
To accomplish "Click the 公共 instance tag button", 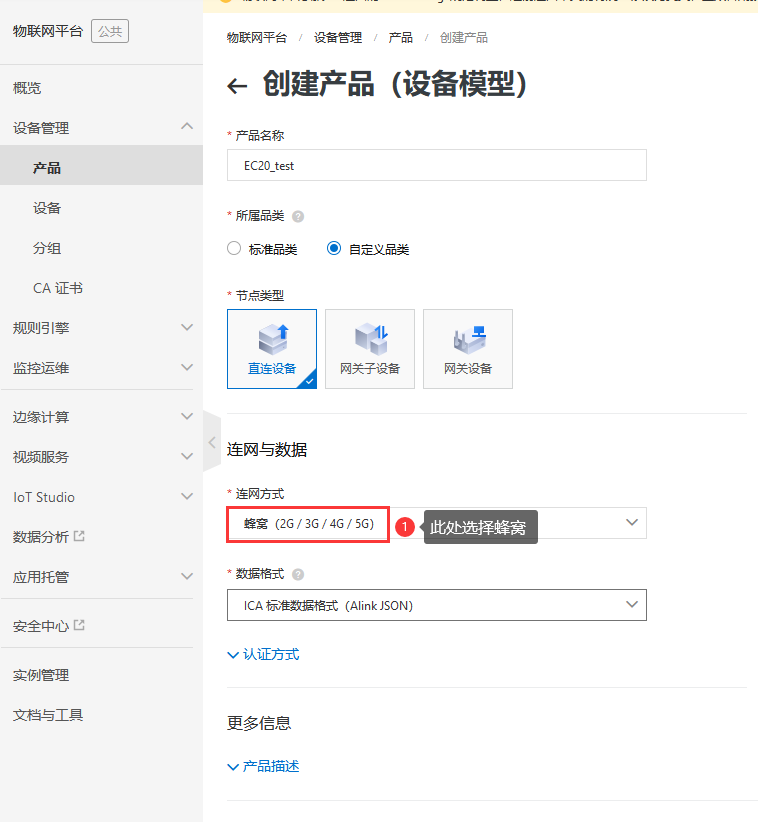I will tap(110, 31).
